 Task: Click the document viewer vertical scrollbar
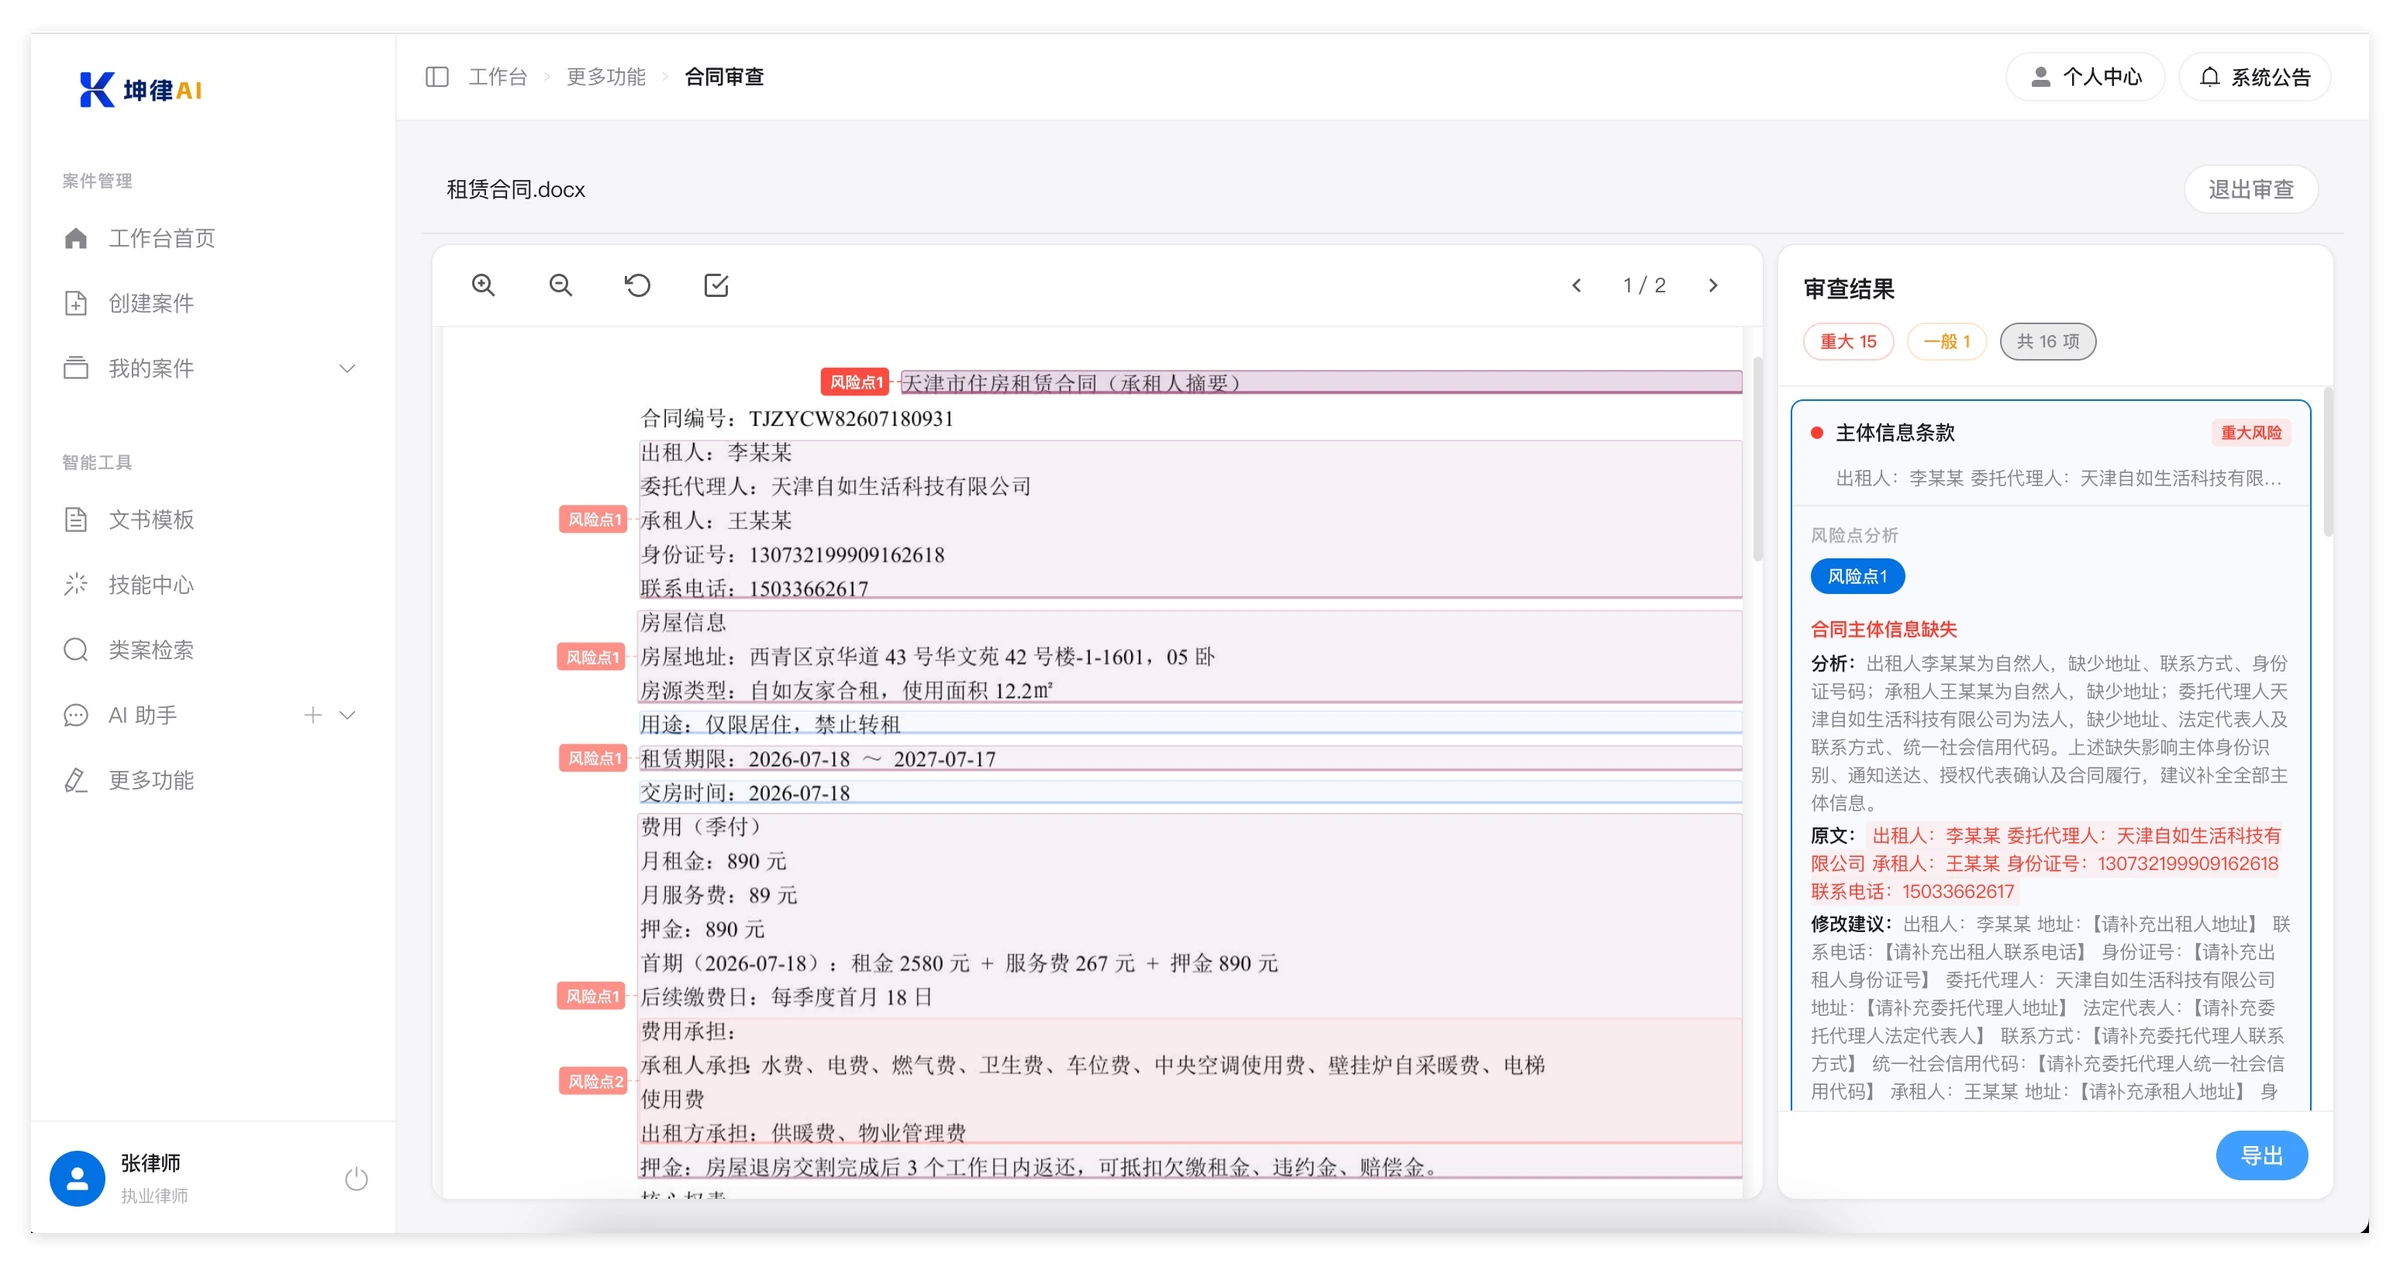point(1757,460)
